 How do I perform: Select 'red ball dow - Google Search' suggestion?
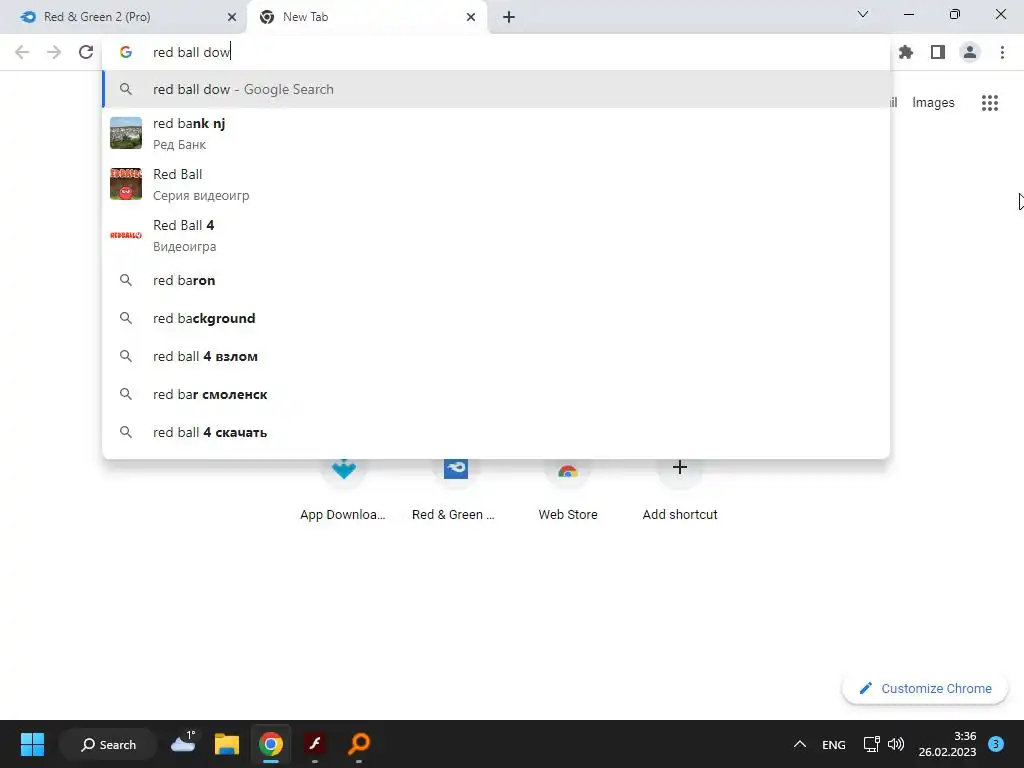pos(496,89)
